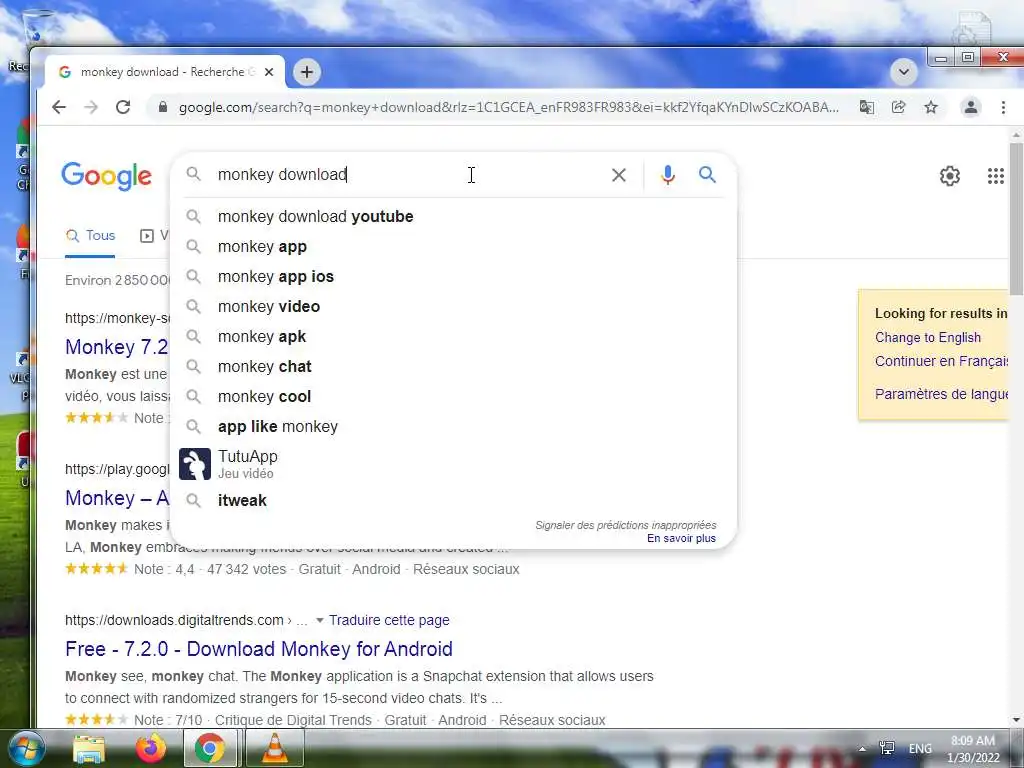Image resolution: width=1024 pixels, height=768 pixels.
Task: Click Continuer en Français
Action: pyautogui.click(x=941, y=361)
